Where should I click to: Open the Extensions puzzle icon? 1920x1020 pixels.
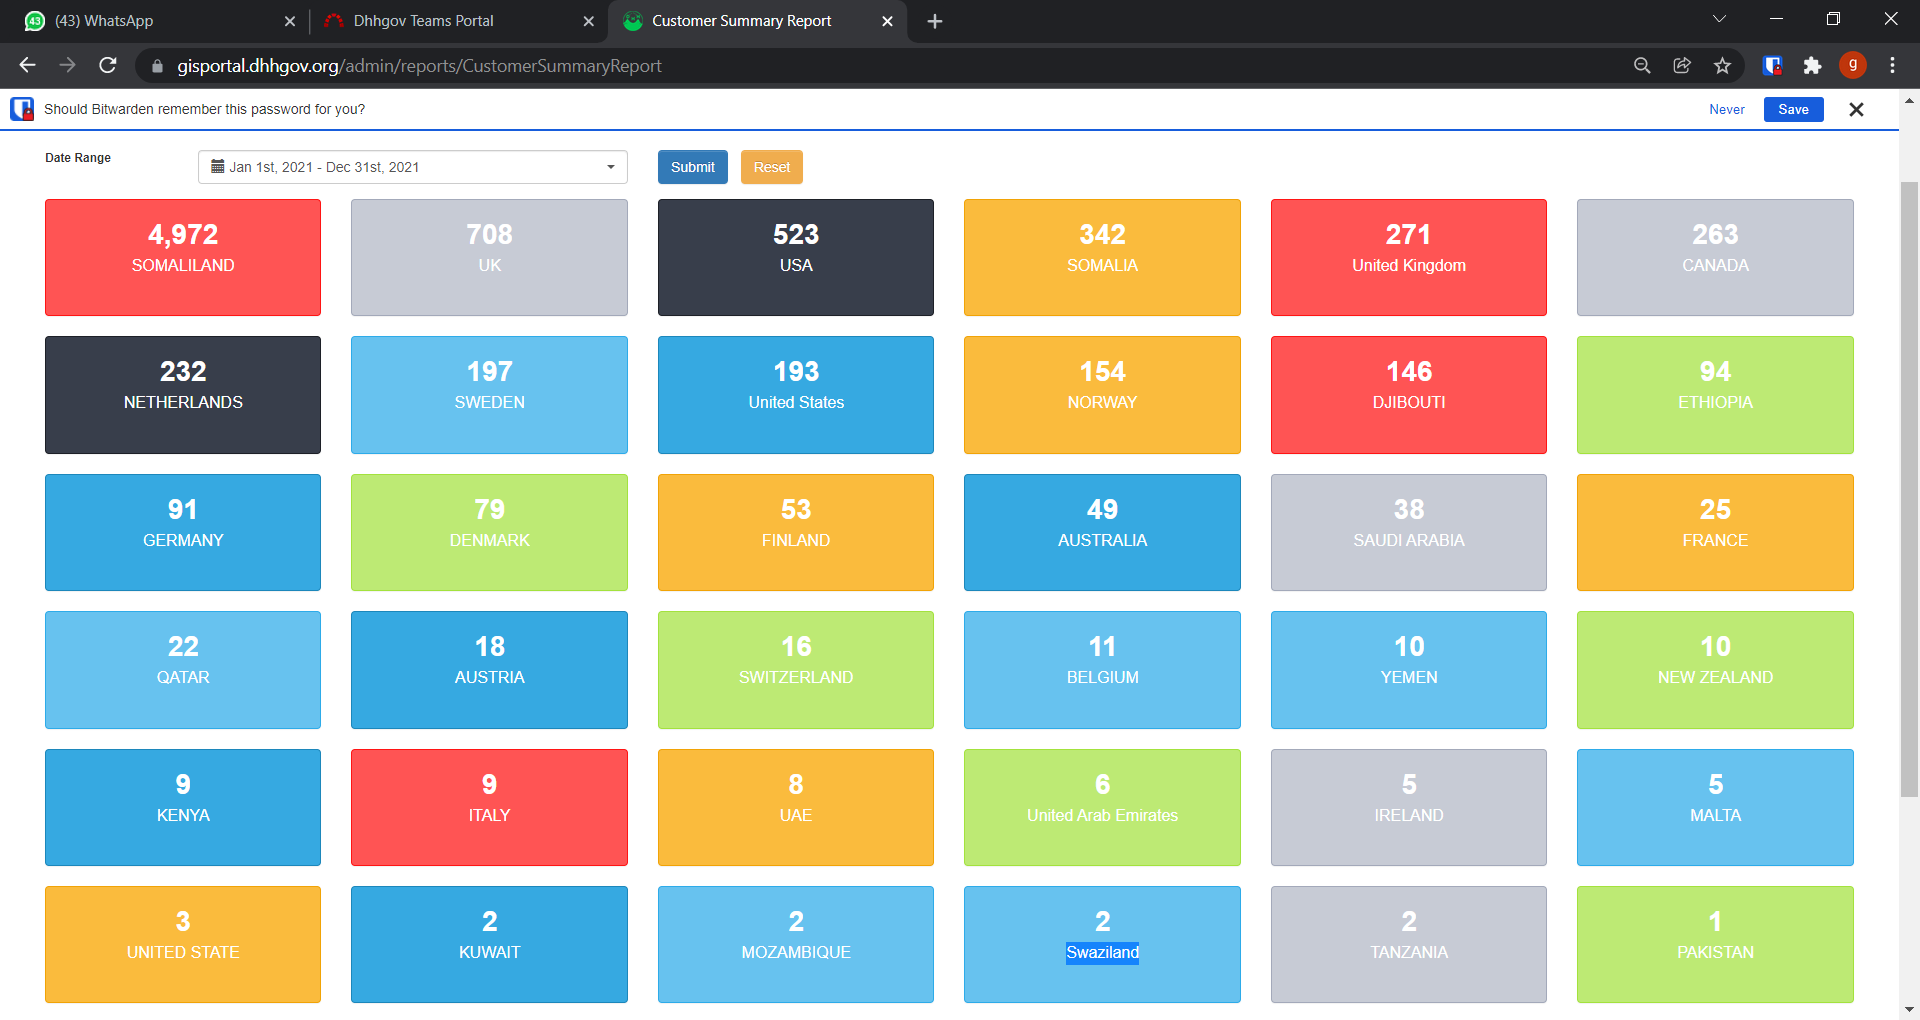point(1812,65)
